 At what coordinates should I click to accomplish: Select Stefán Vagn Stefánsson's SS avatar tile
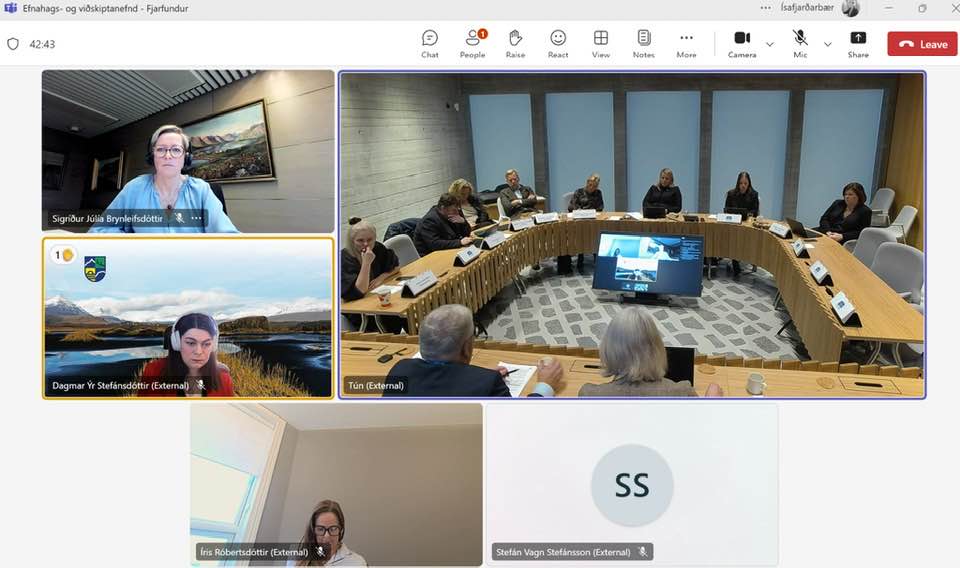[631, 485]
